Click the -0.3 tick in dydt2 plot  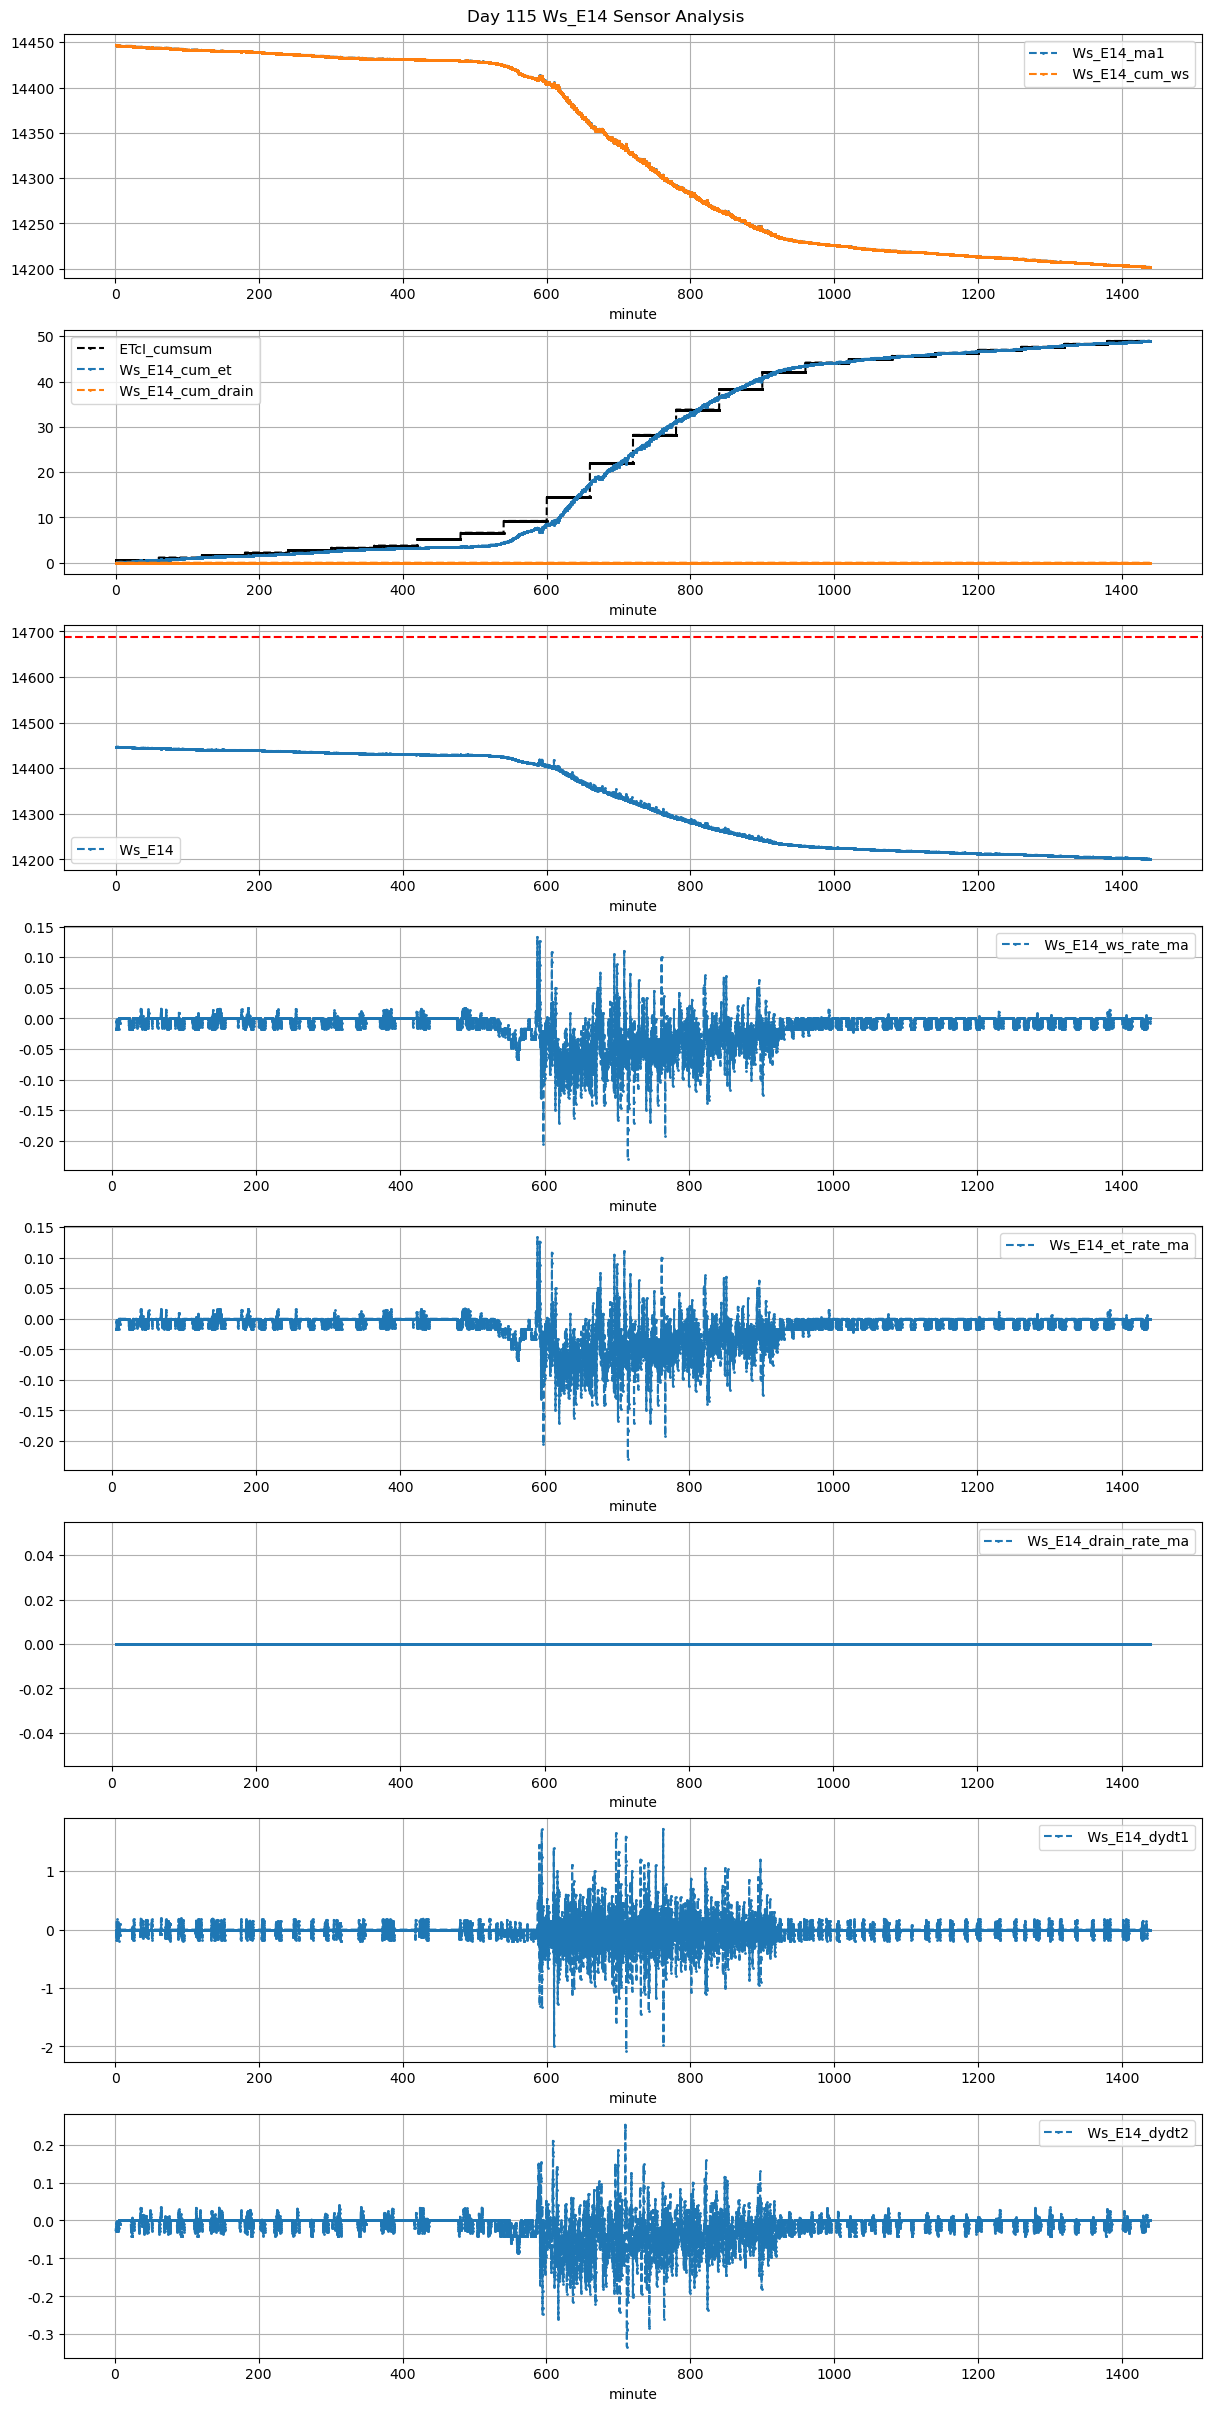(x=41, y=2335)
